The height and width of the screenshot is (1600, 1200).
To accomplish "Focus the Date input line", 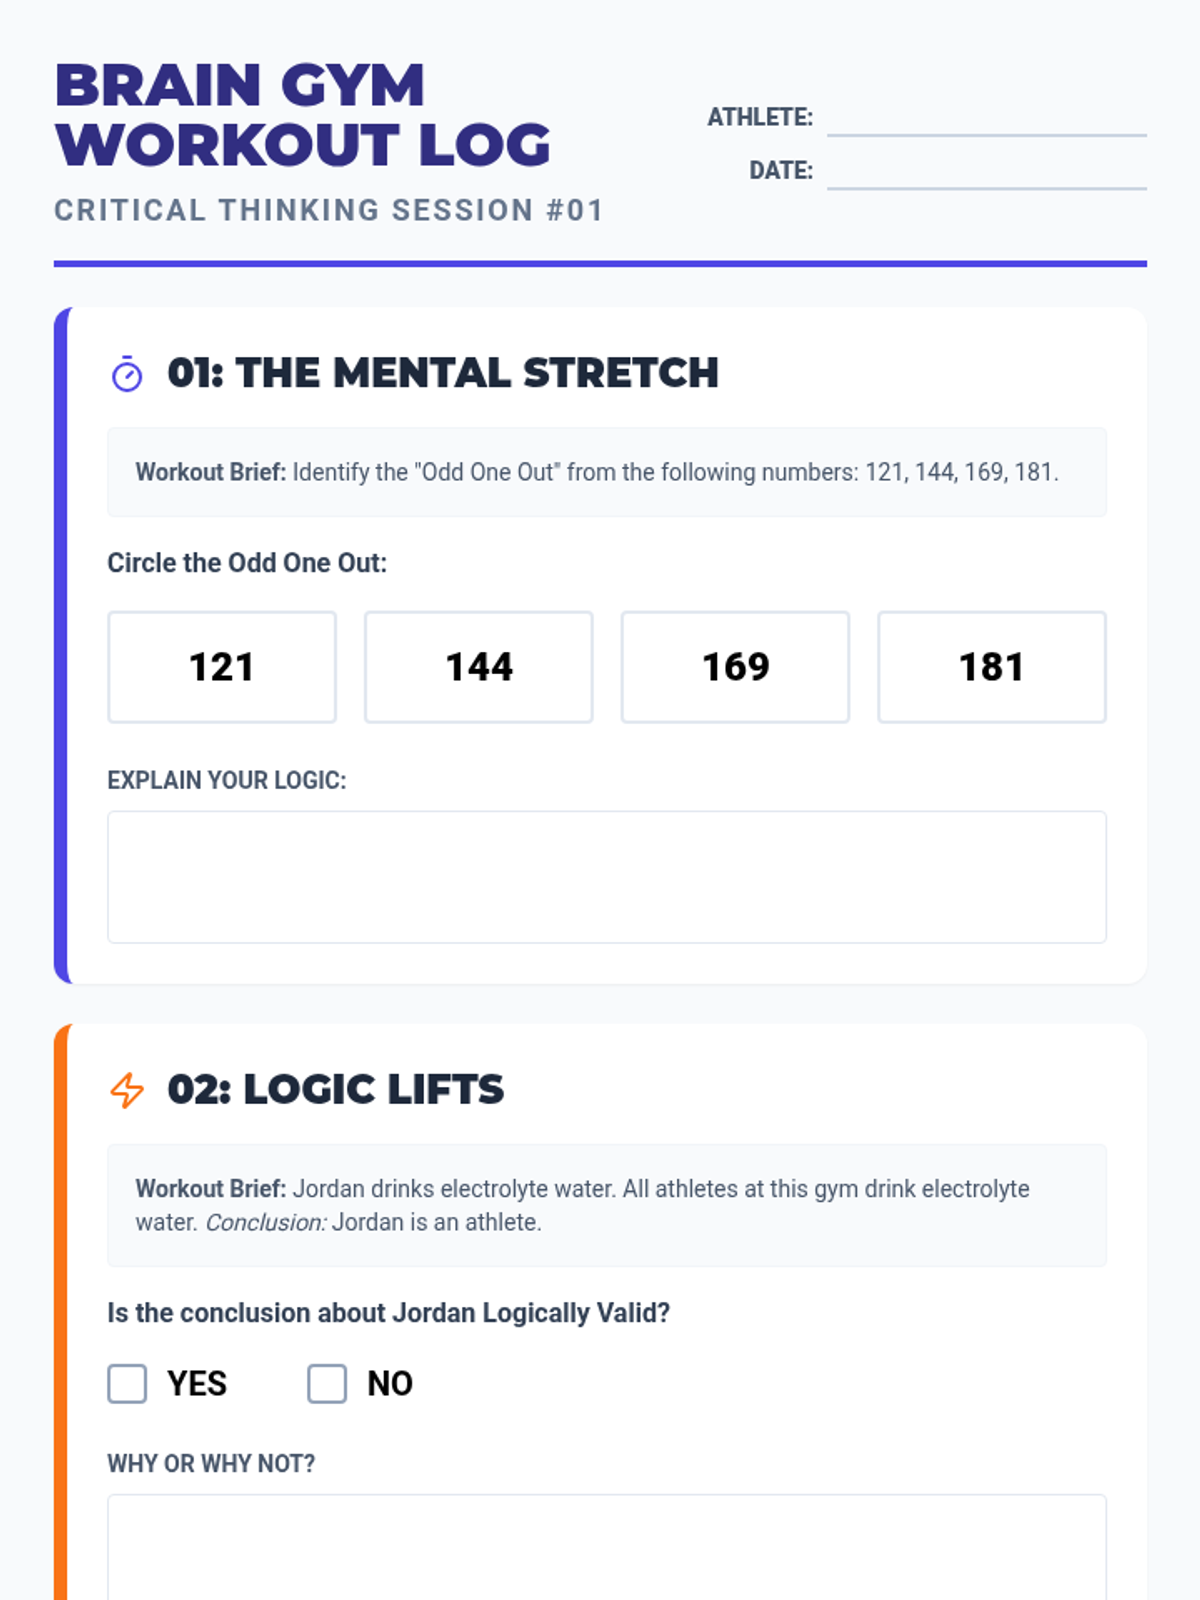I will coord(986,171).
